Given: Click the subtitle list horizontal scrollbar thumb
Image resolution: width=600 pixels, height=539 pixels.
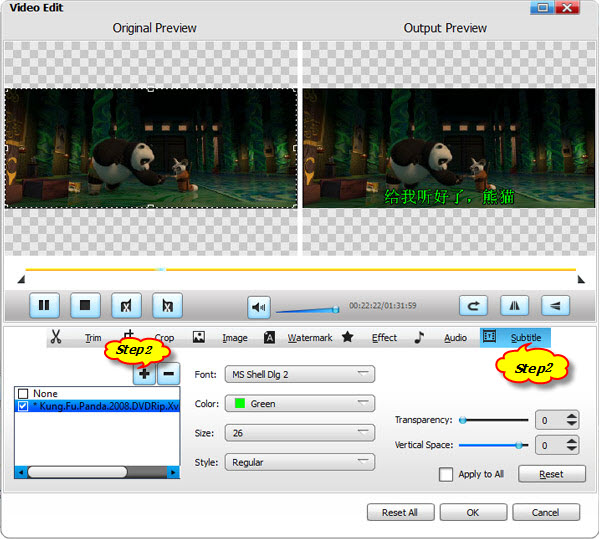Looking at the screenshot, I should coord(77,472).
